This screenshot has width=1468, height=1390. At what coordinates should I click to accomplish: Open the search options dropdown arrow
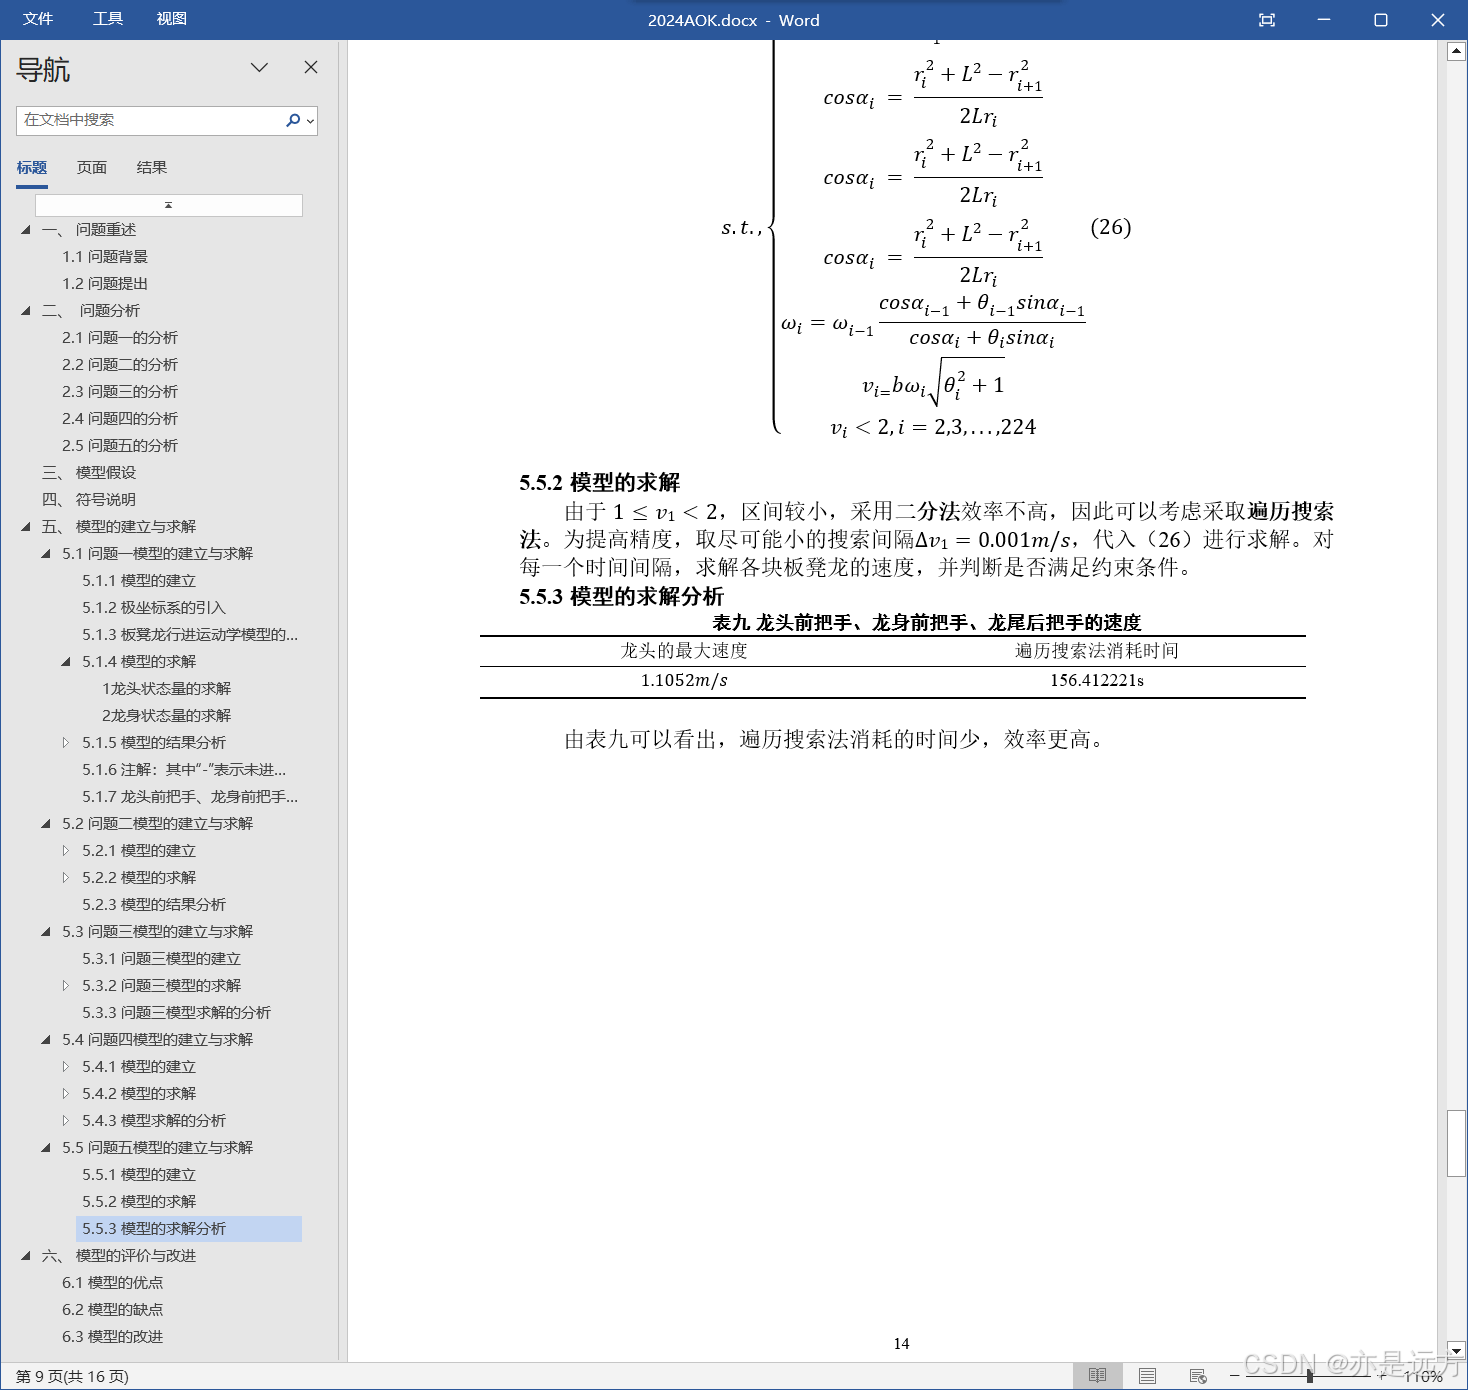pos(310,121)
